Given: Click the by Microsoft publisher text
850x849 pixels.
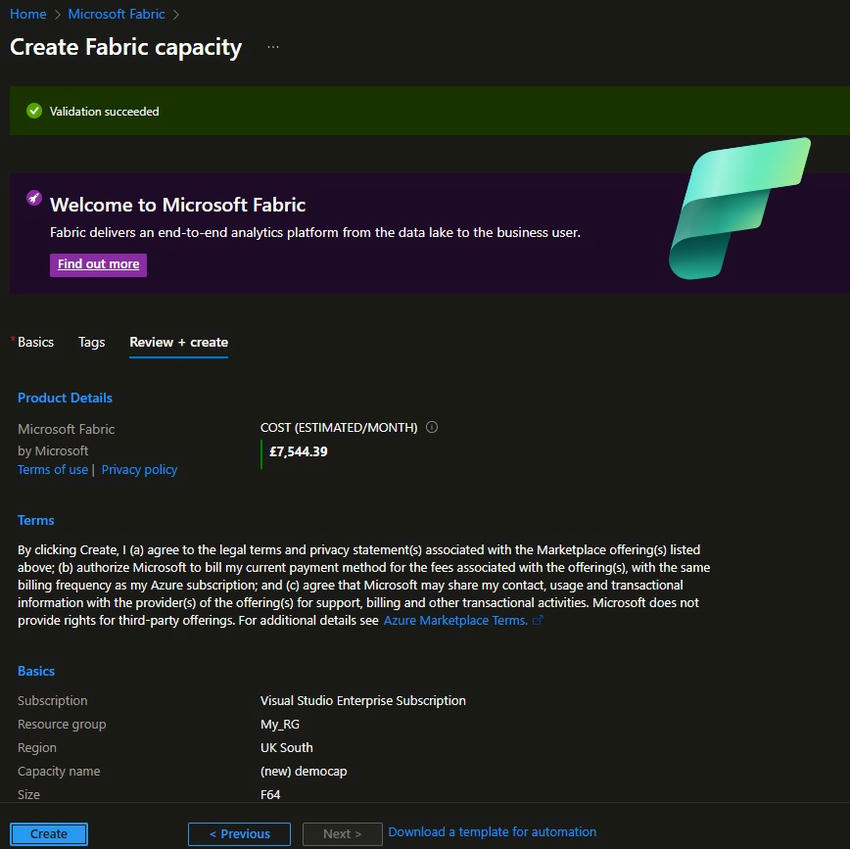Looking at the screenshot, I should (x=53, y=451).
